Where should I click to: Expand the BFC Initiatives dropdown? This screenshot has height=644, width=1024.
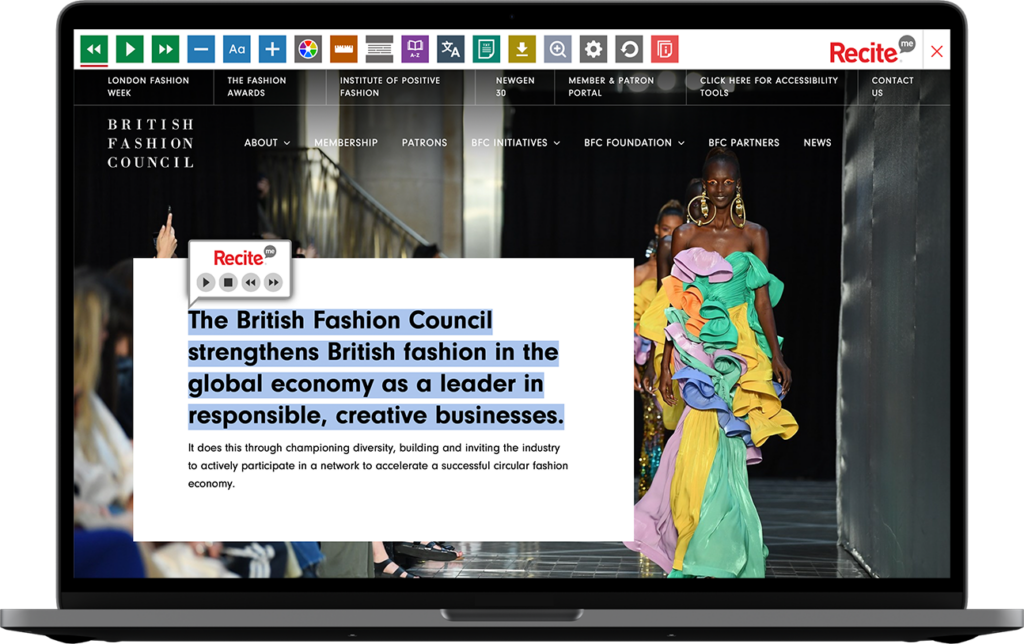[x=515, y=142]
